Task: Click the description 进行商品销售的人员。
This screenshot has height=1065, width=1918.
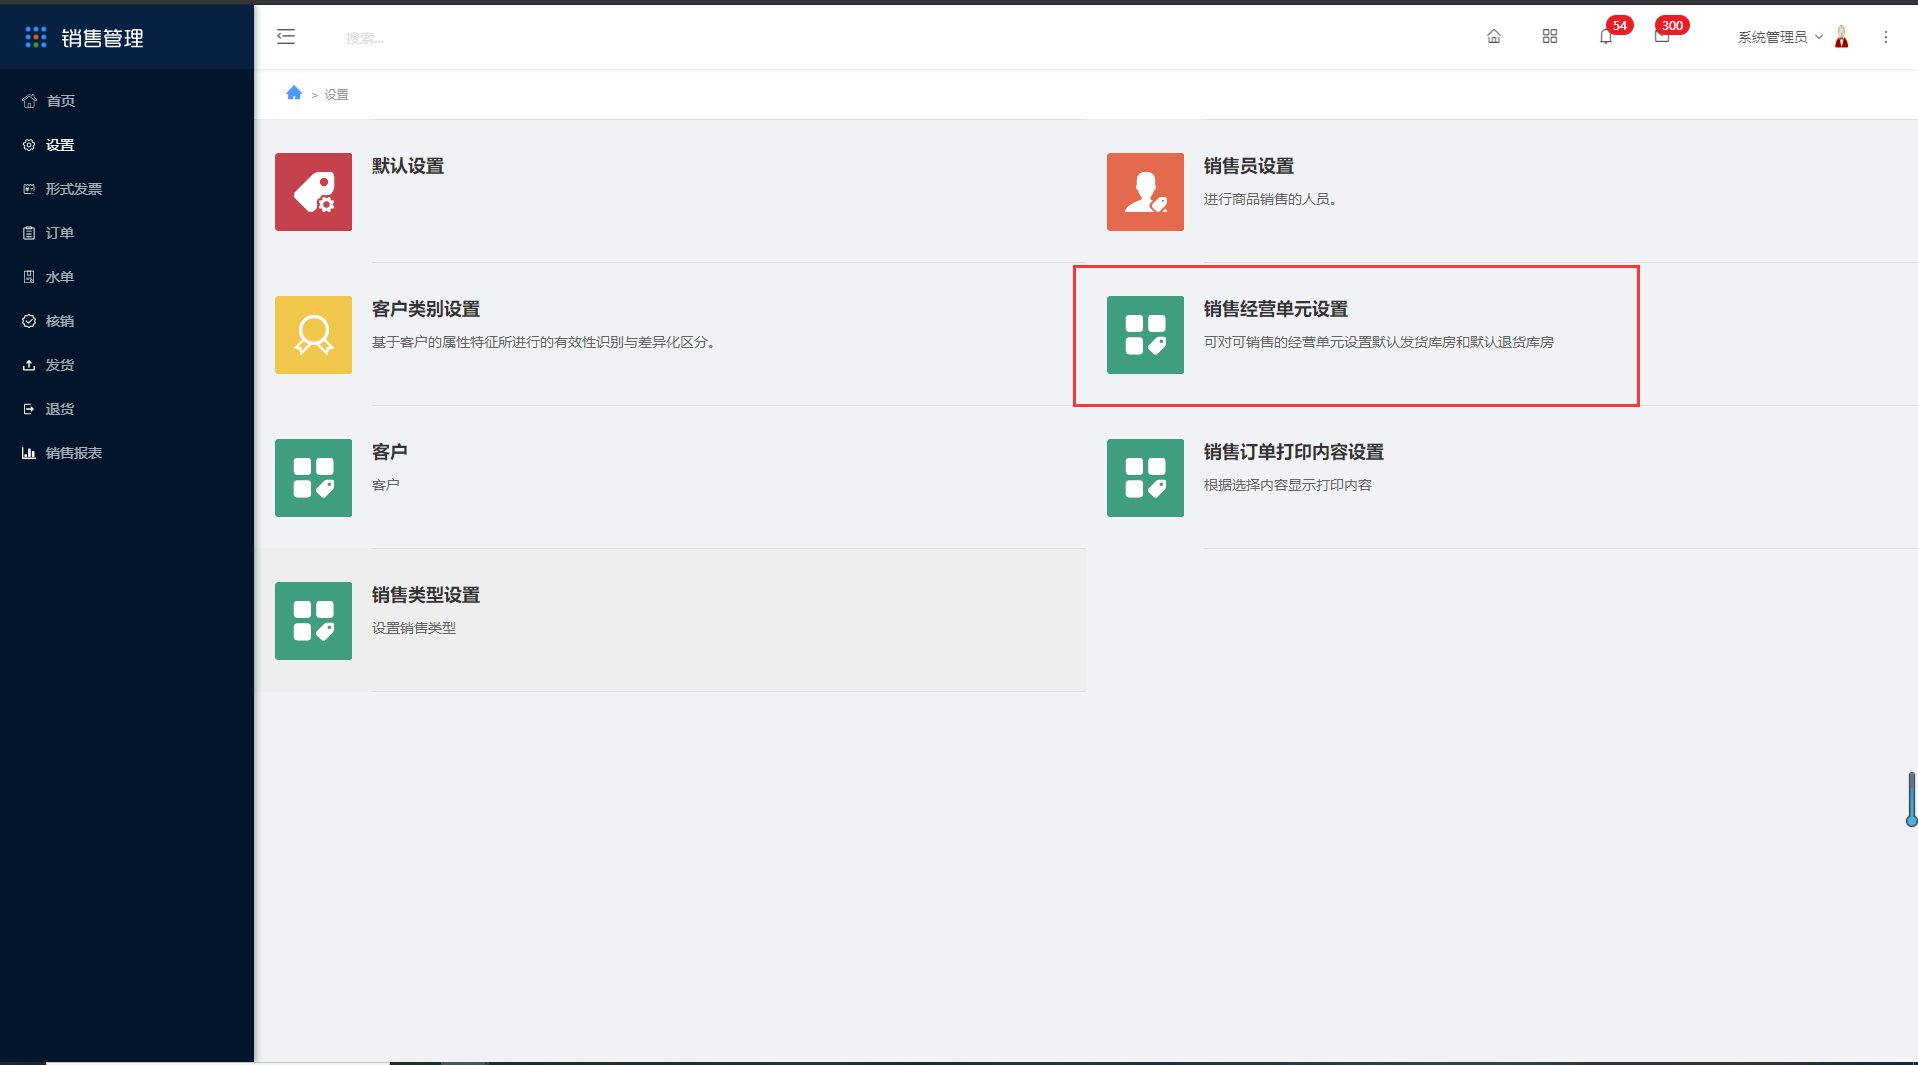Action: (x=1270, y=199)
